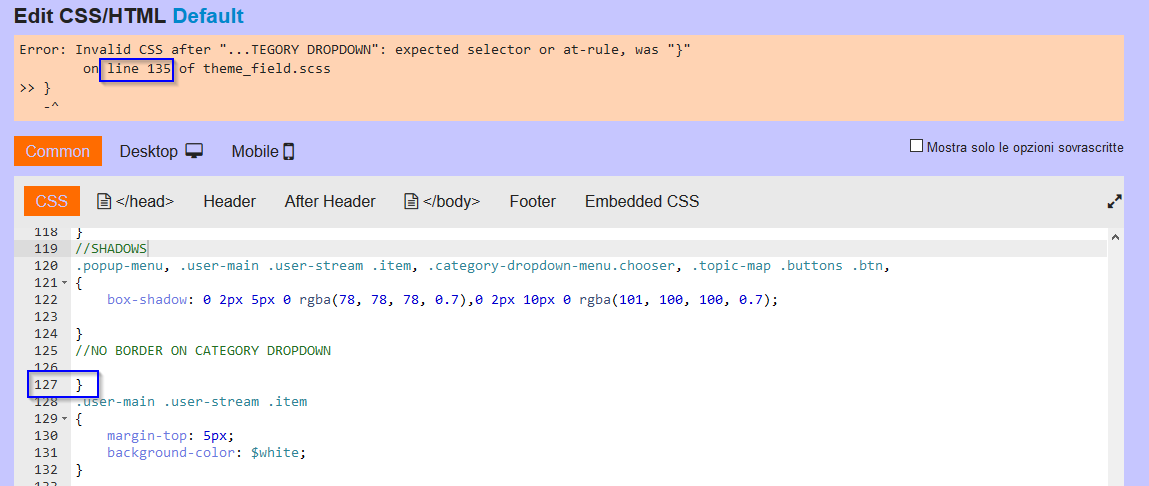This screenshot has height=486, width=1149.
Task: Click the closing brace on line 127
Action: pyautogui.click(x=79, y=385)
